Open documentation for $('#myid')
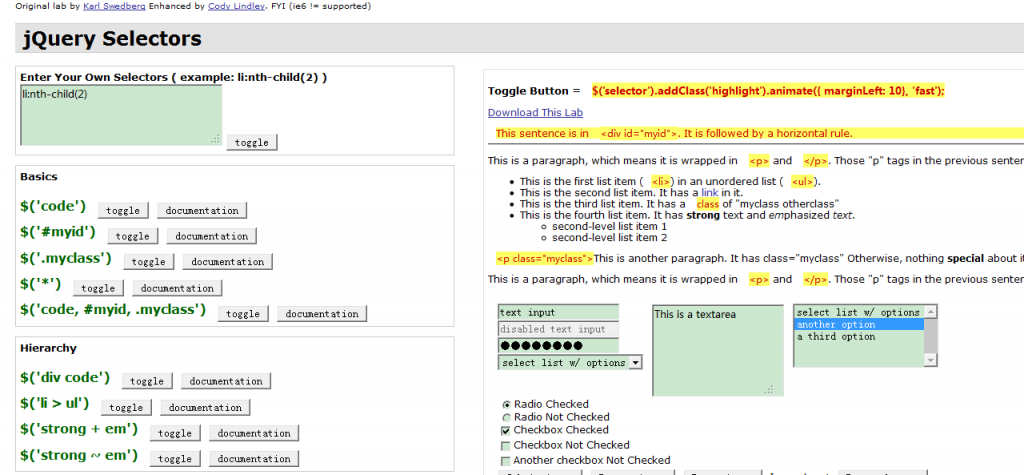The height and width of the screenshot is (475, 1024). [x=212, y=236]
